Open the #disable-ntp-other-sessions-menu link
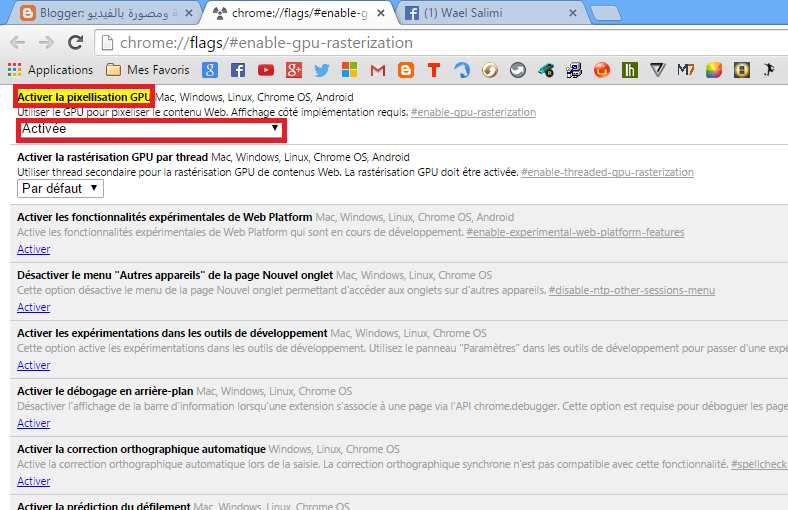Viewport: 788px width, 510px height. pos(632,290)
